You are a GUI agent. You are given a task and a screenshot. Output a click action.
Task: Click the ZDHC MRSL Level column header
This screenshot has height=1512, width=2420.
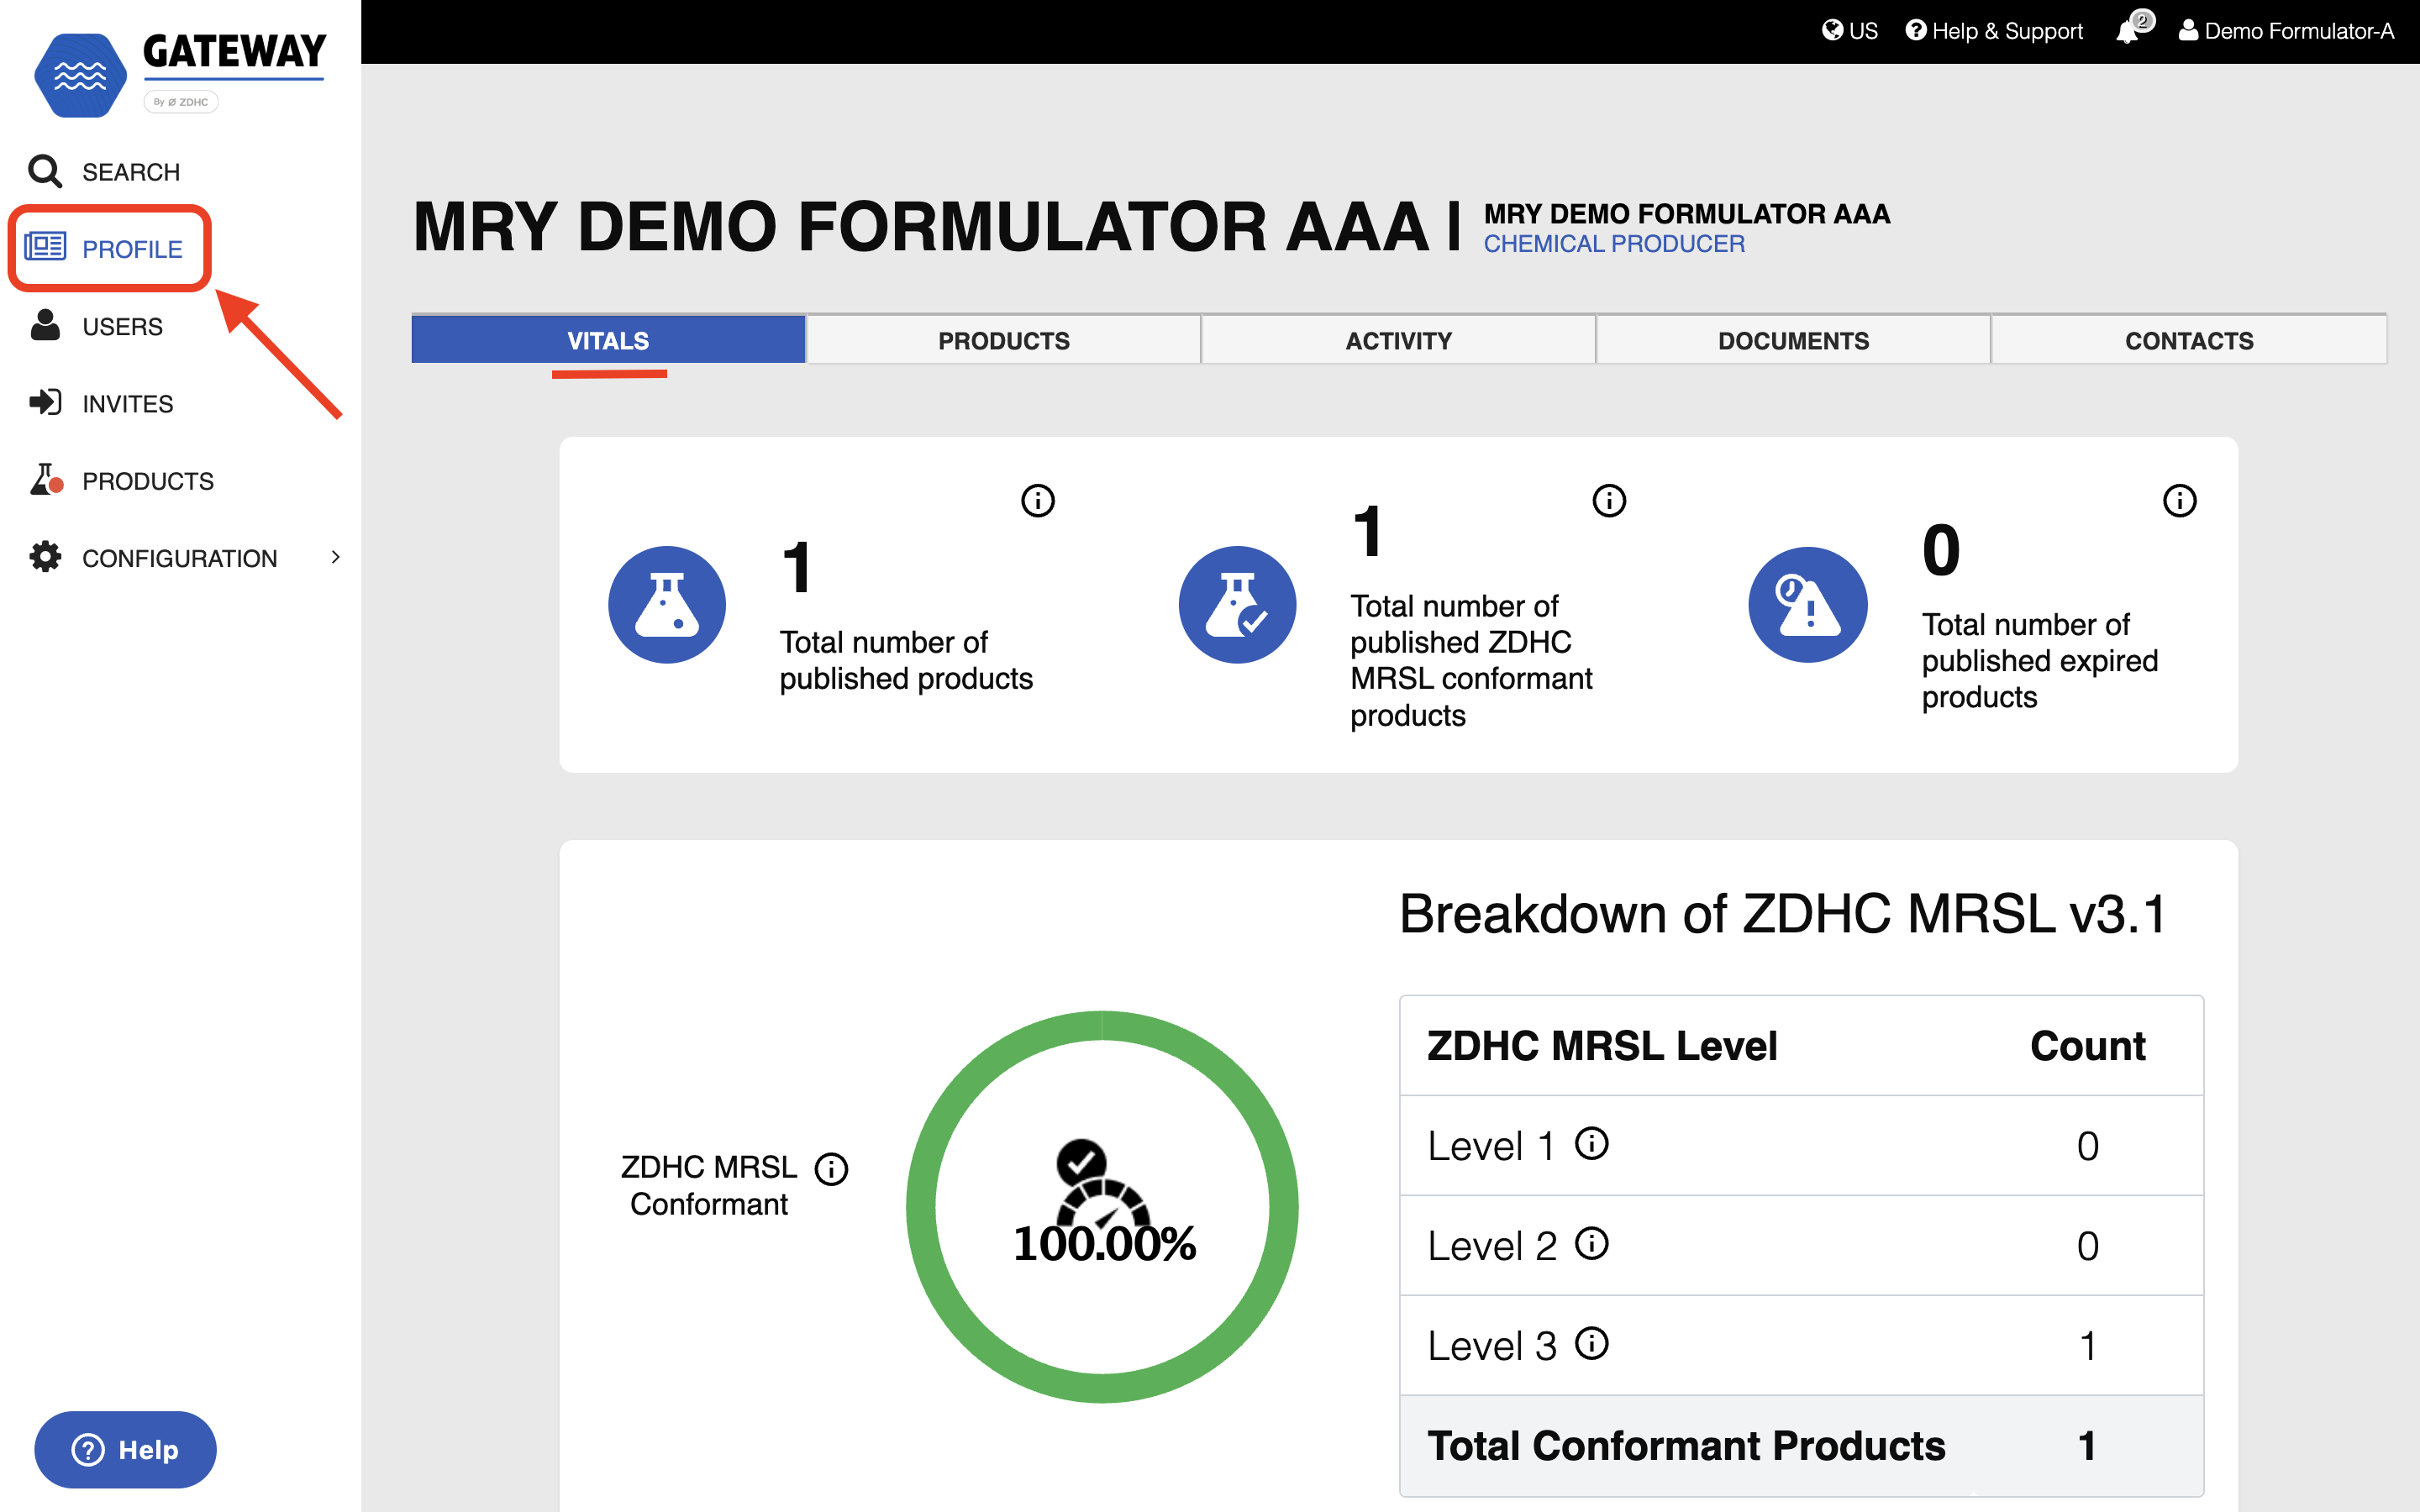coord(1602,1046)
